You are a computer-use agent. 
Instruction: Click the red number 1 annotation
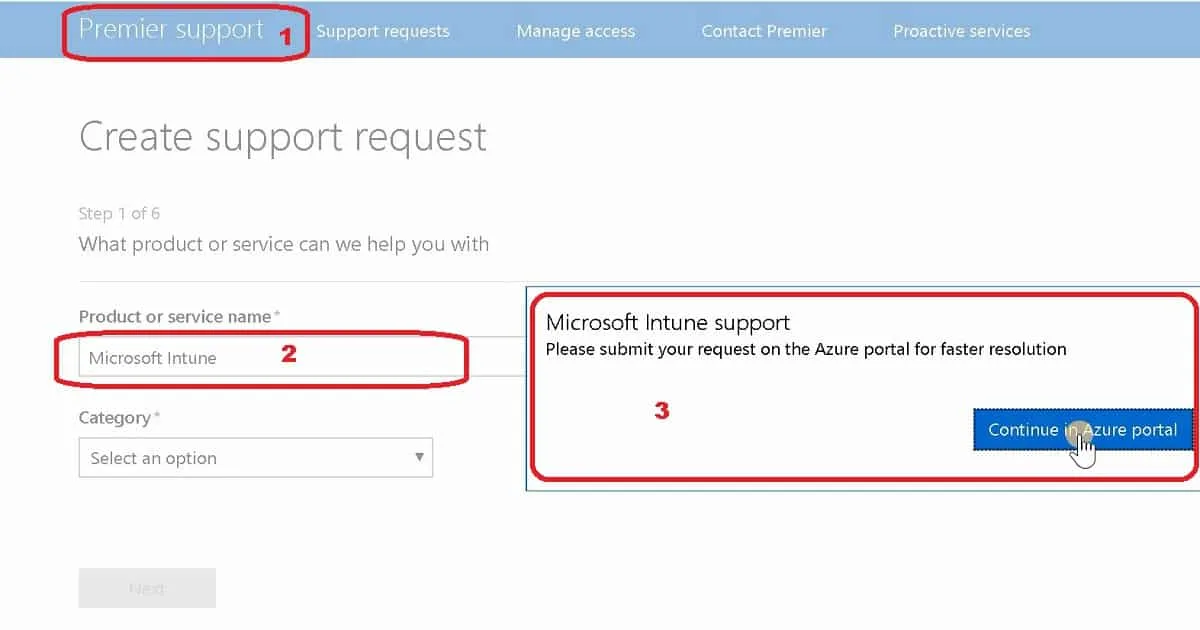[x=285, y=37]
